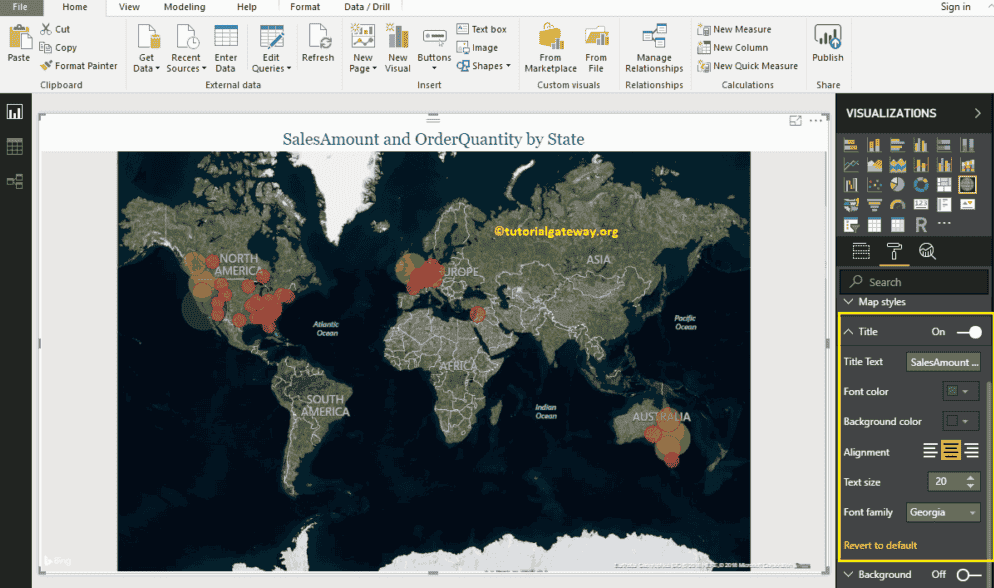The width and height of the screenshot is (994, 588).
Task: Enable the Background toggle switch
Action: (x=968, y=574)
